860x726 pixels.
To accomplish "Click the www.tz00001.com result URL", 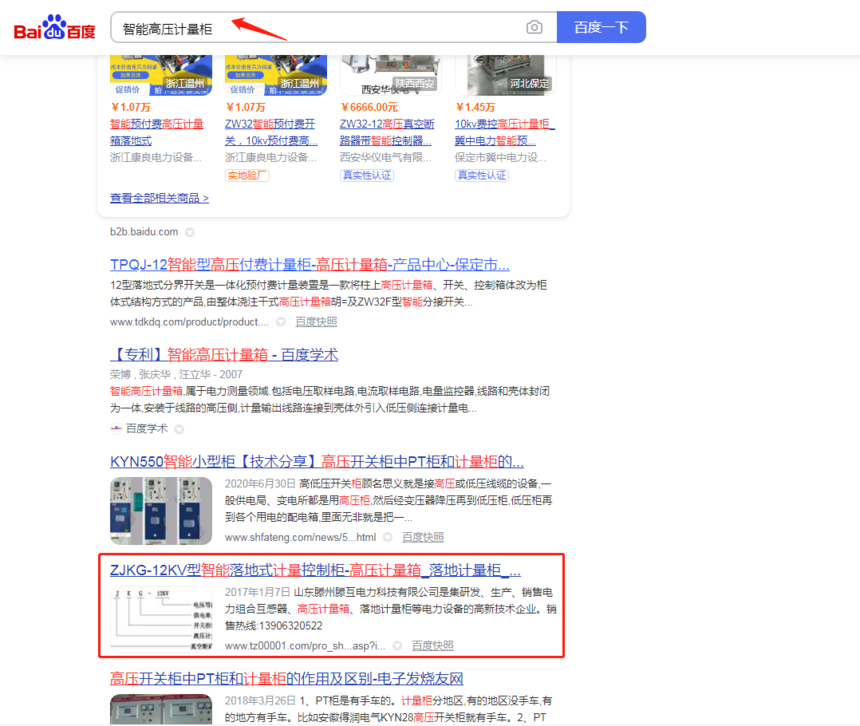I will click(x=305, y=646).
